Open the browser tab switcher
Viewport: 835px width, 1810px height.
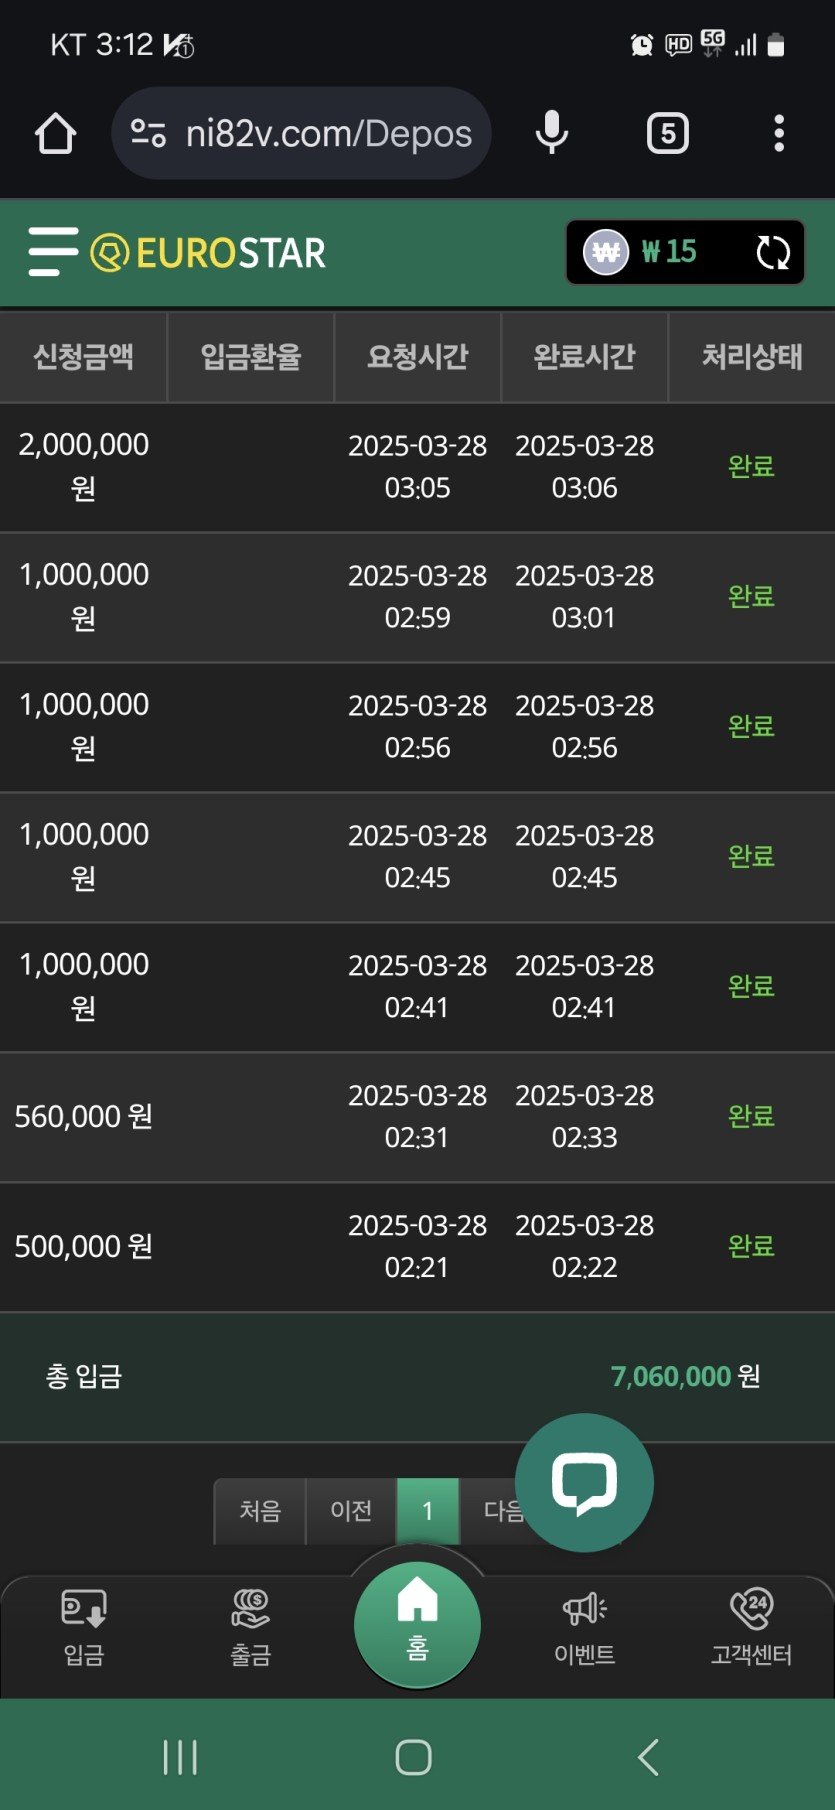pos(667,133)
